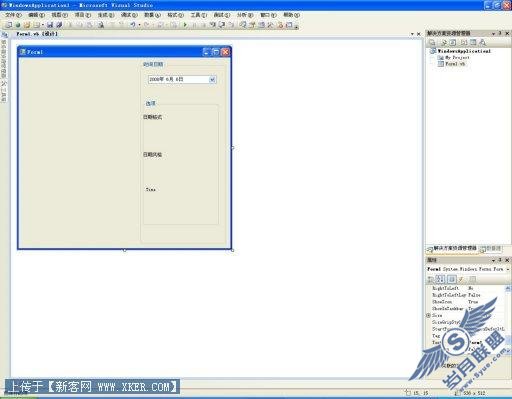The width and height of the screenshot is (512, 399).
Task: Click the Refresh icon in Solution Explorer
Action: [453, 42]
